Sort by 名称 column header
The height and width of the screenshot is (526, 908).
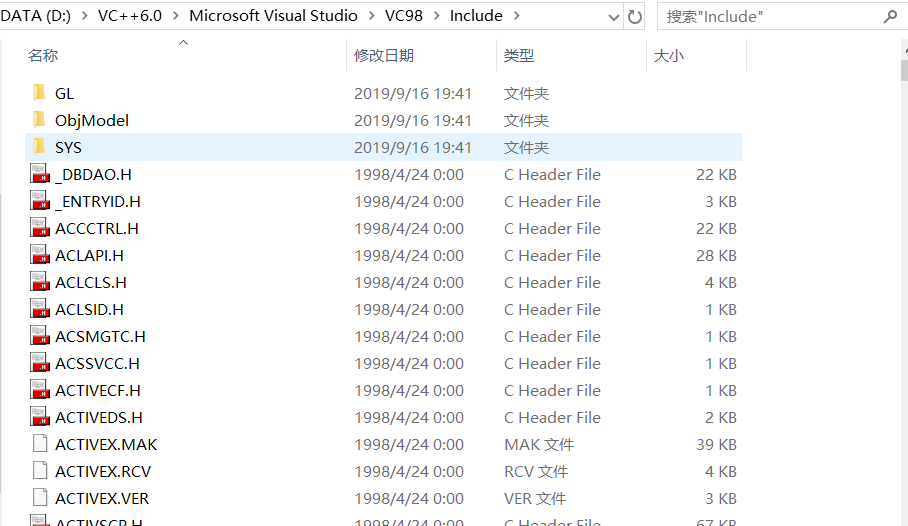click(43, 56)
